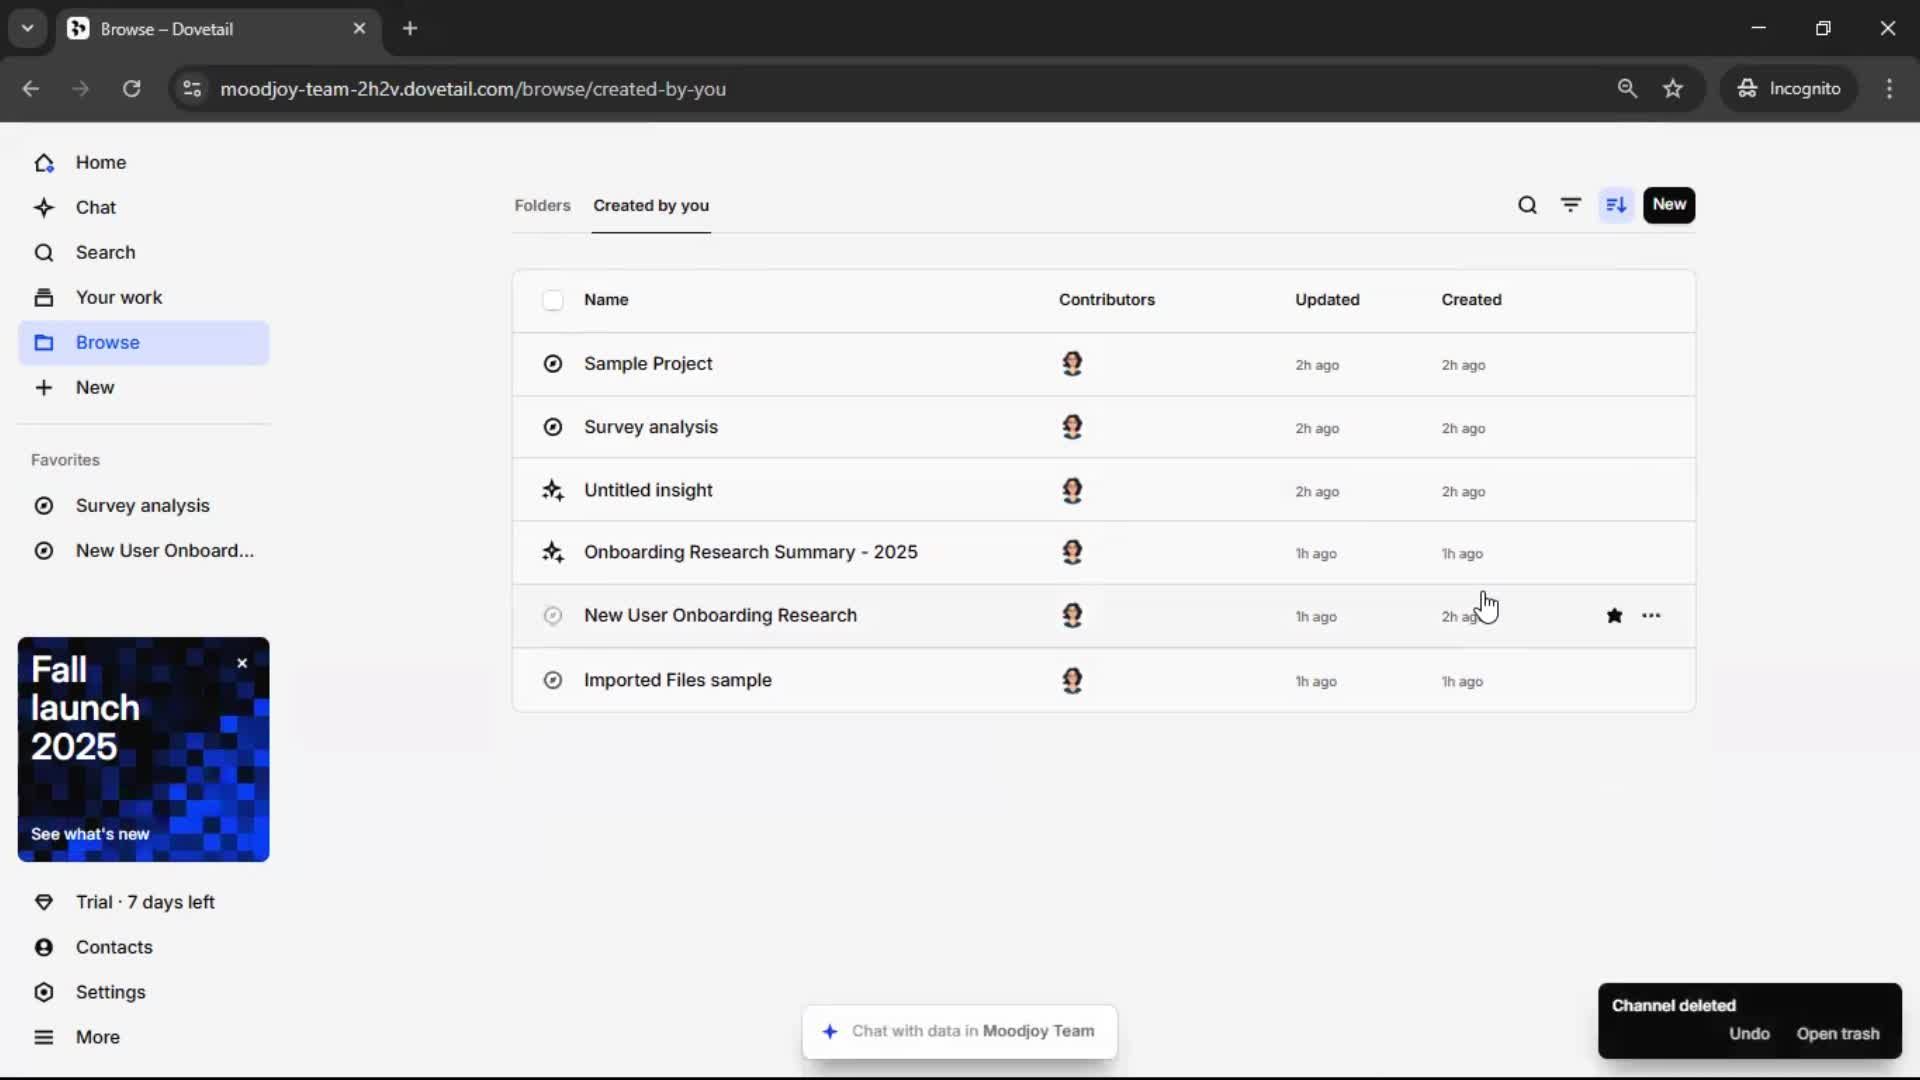Viewport: 1920px width, 1080px height.
Task: Unfavorite New User Onboarding Research star
Action: 1614,616
